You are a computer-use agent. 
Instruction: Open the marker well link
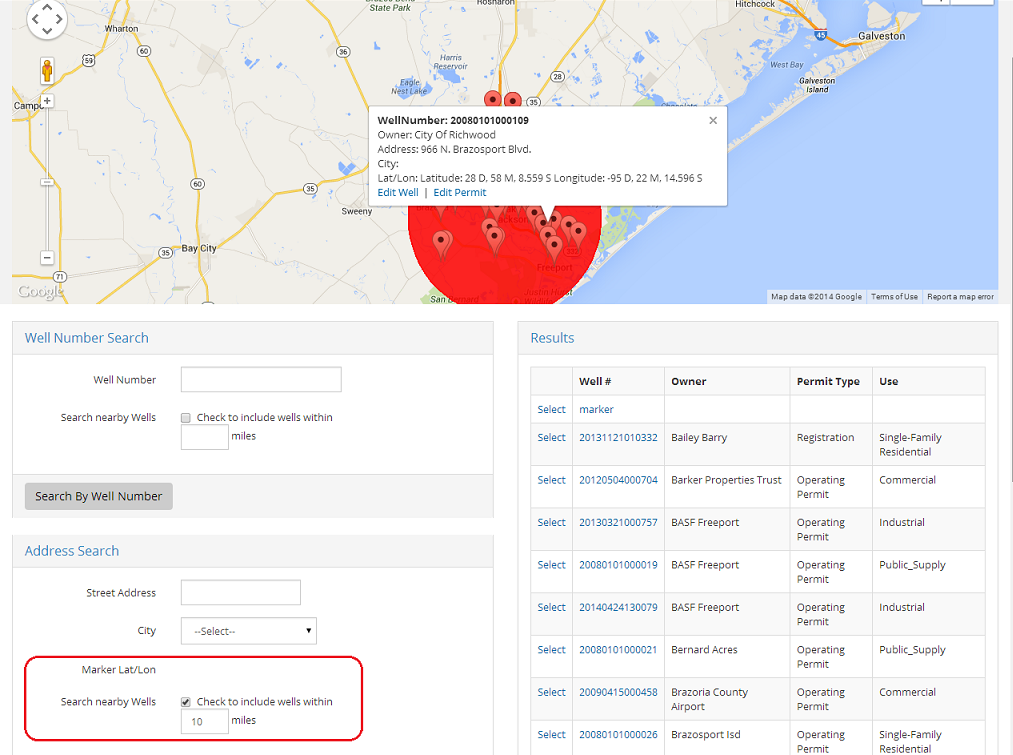point(596,409)
